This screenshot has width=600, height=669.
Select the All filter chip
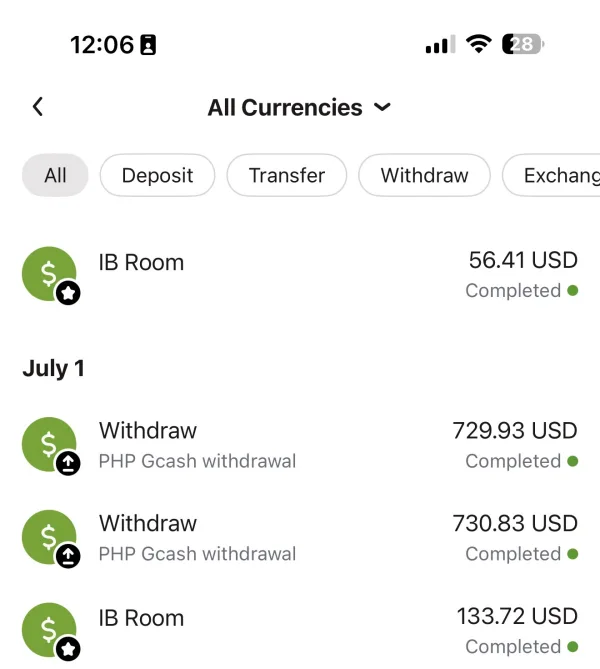click(55, 175)
